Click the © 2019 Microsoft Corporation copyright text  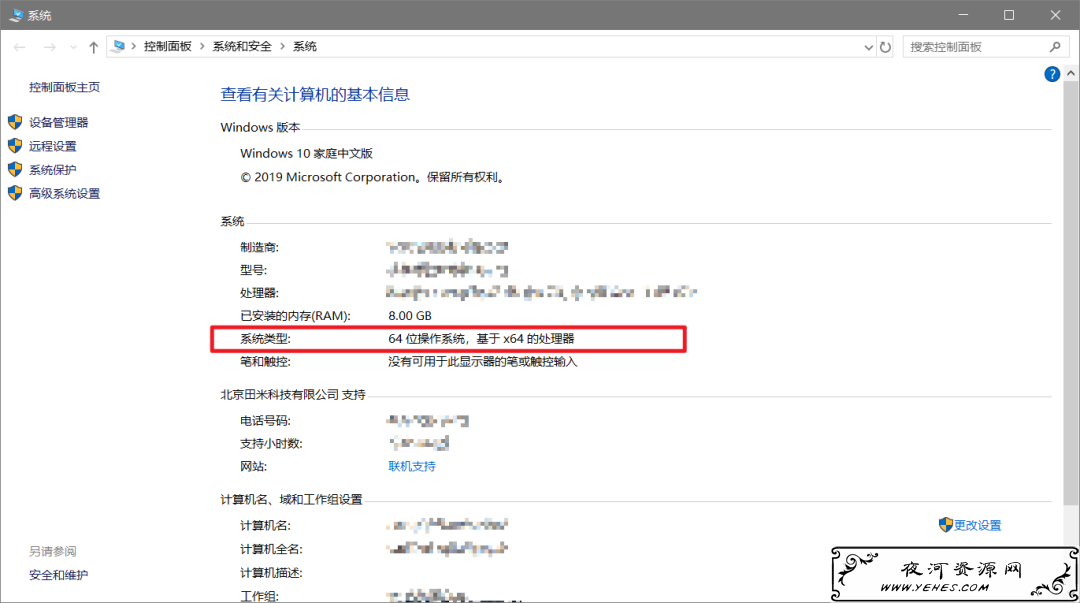373,177
